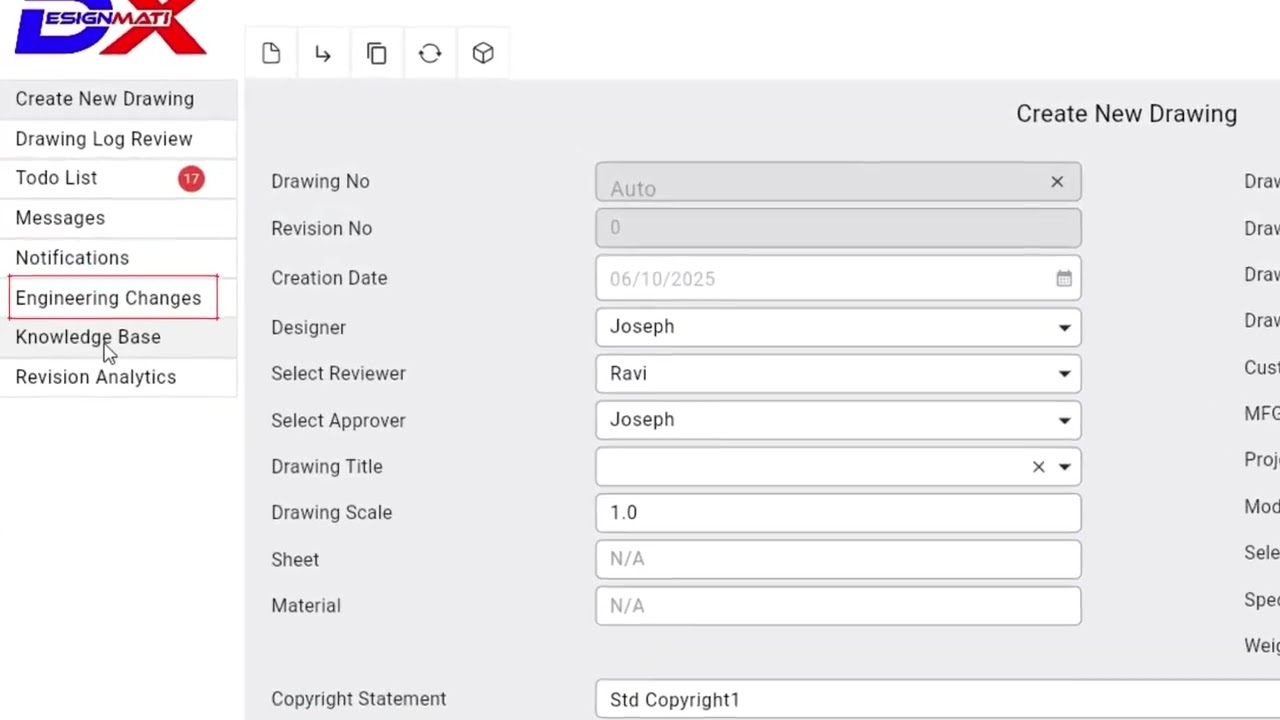This screenshot has height=720, width=1280.
Task: Click the 3D cube toolbar icon
Action: pyautogui.click(x=483, y=53)
